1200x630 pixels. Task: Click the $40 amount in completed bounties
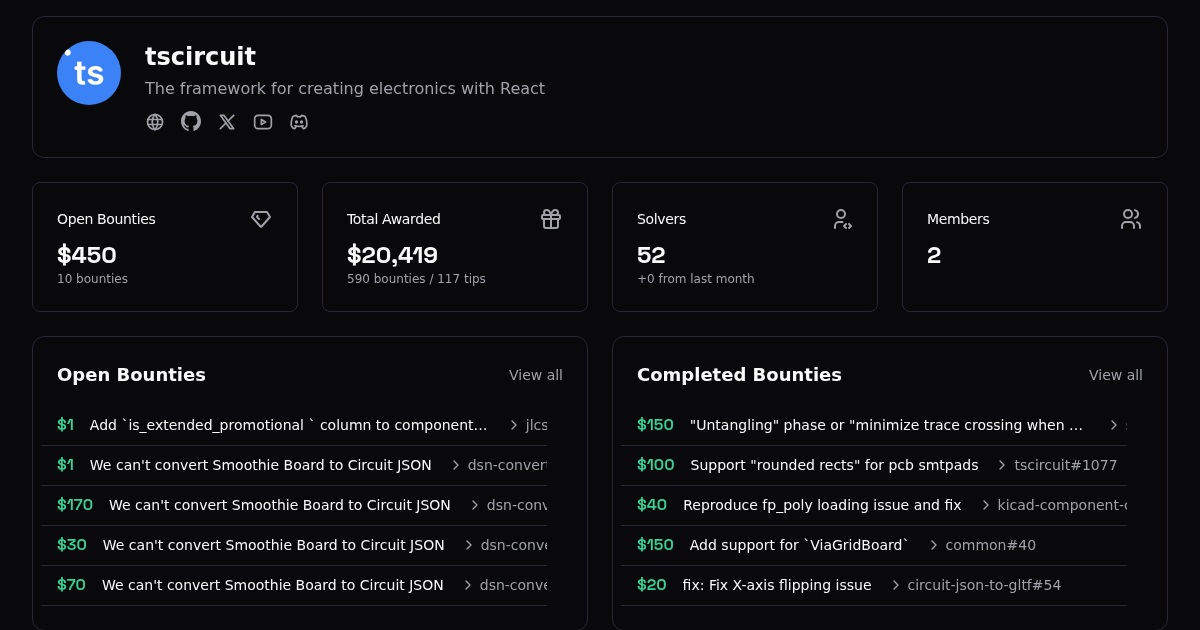[652, 505]
